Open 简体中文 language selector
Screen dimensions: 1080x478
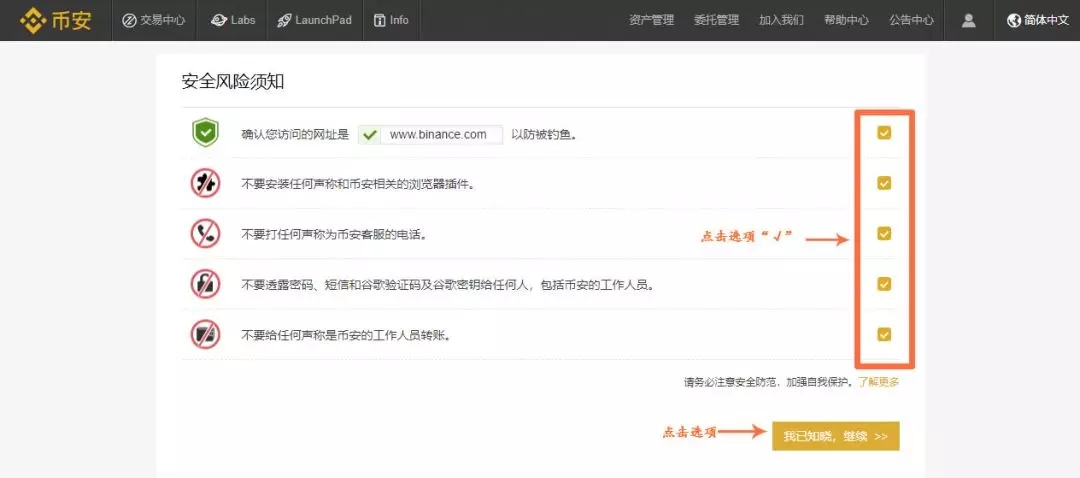[x=1037, y=20]
